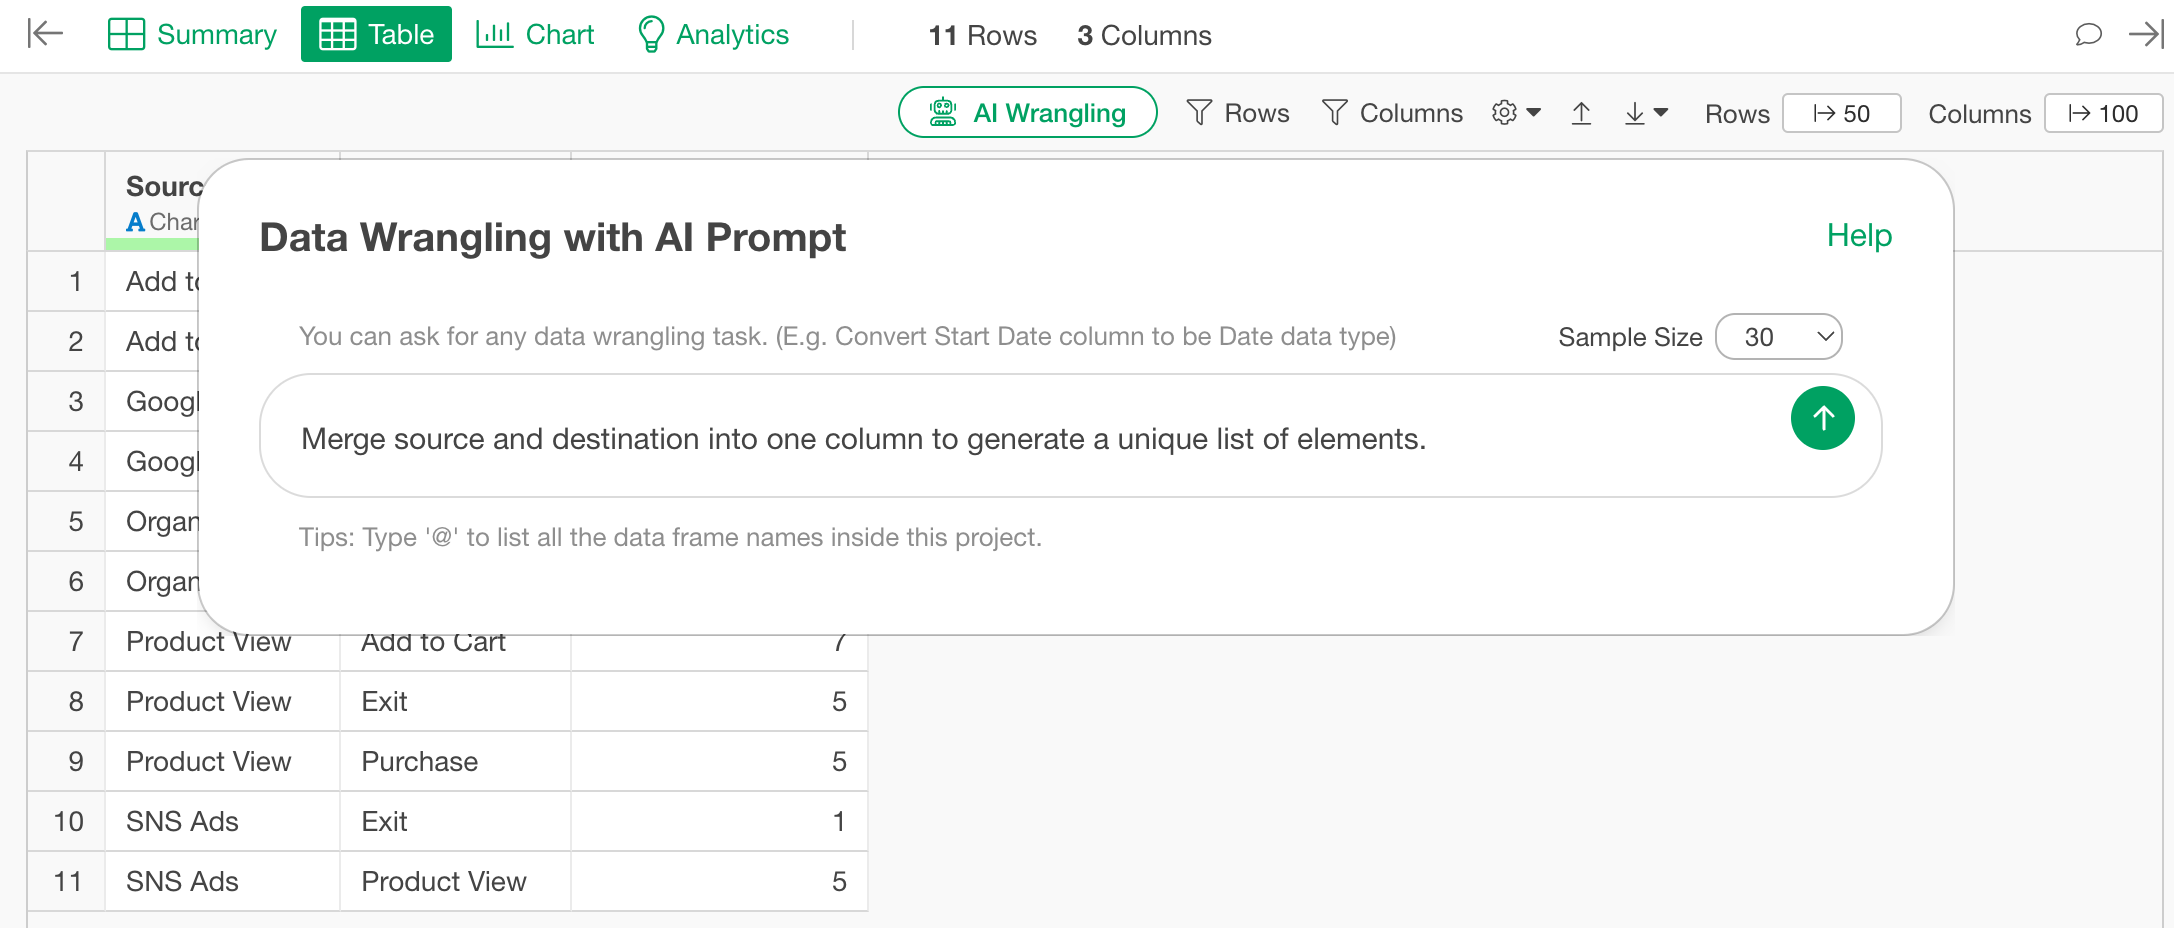Submit the AI prompt with green arrow
Image resolution: width=2174 pixels, height=928 pixels.
tap(1822, 418)
